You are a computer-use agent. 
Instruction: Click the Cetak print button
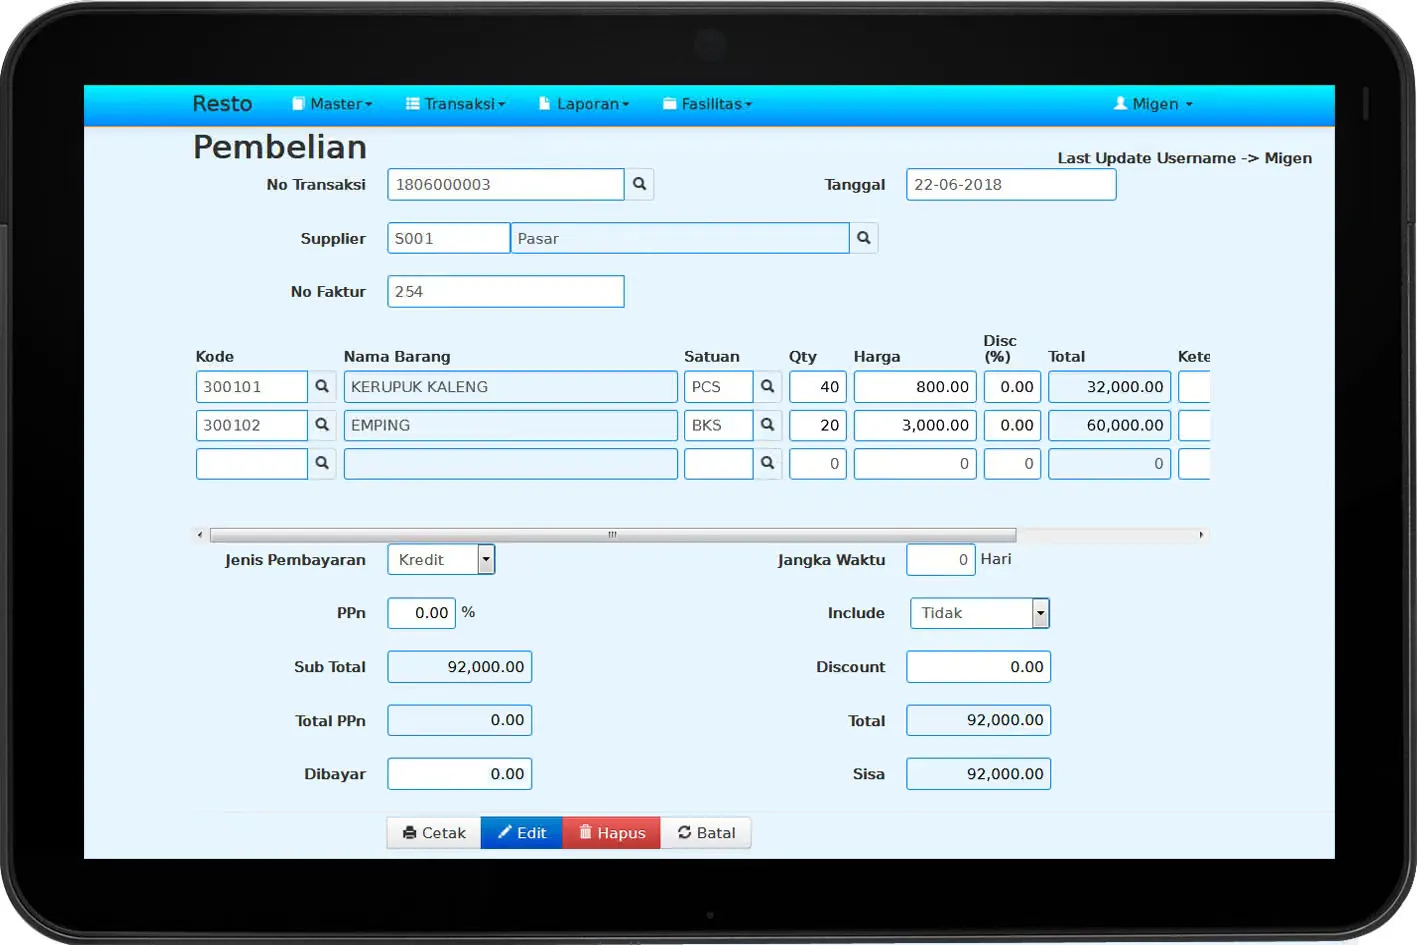pyautogui.click(x=434, y=833)
